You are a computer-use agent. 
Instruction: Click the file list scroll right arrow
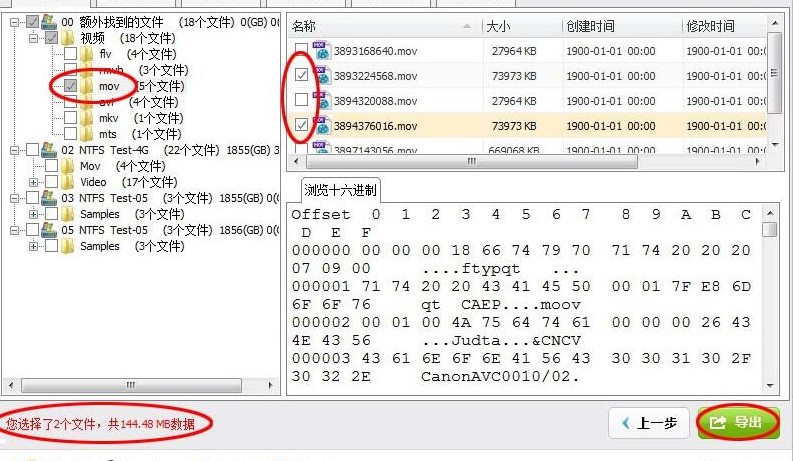click(758, 161)
